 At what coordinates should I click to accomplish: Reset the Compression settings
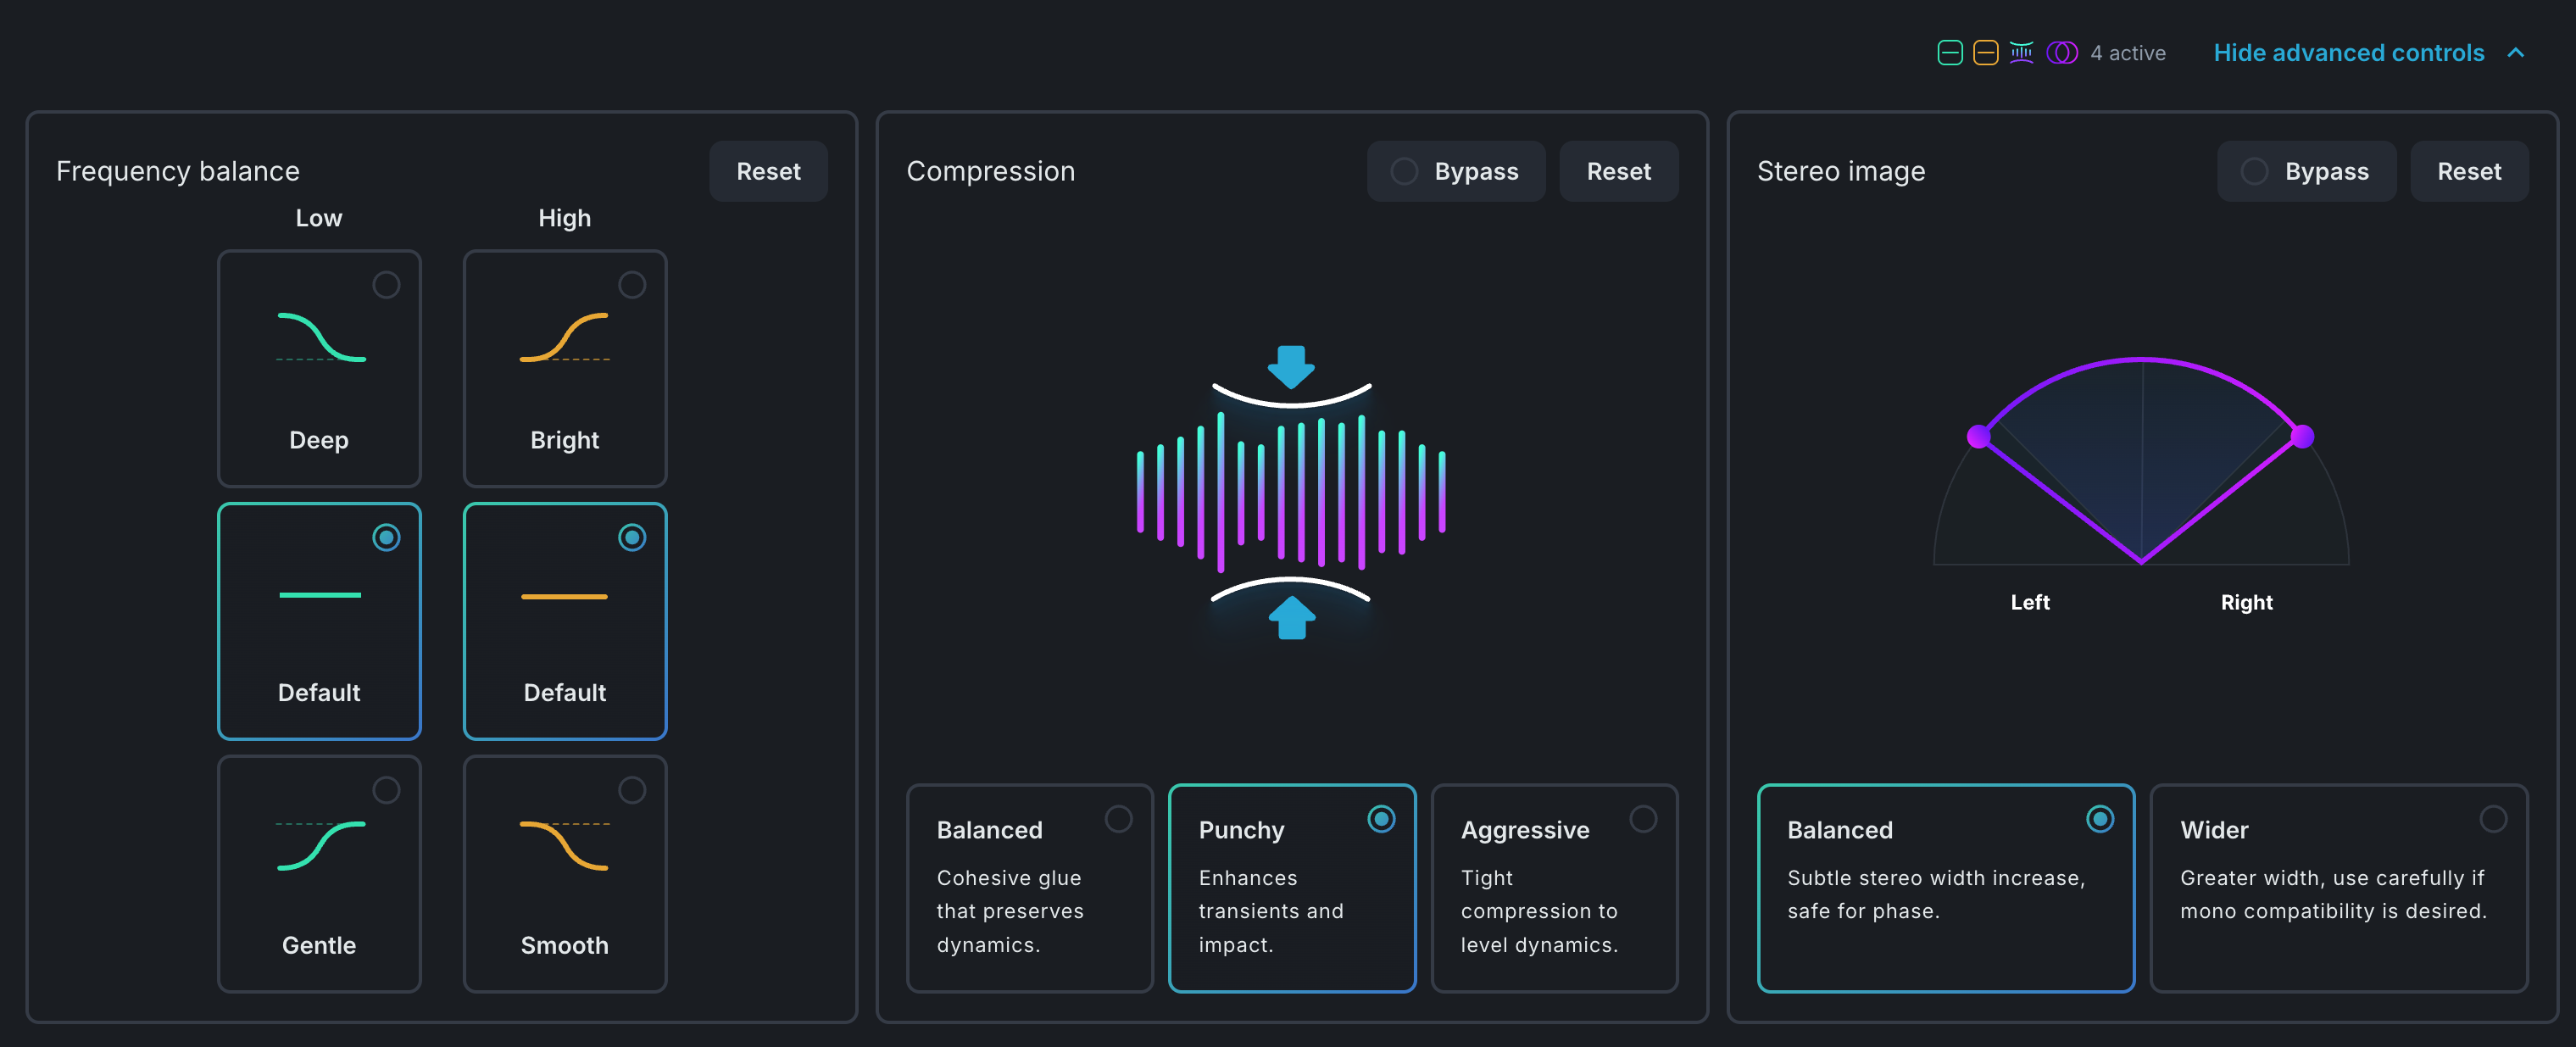(1618, 172)
